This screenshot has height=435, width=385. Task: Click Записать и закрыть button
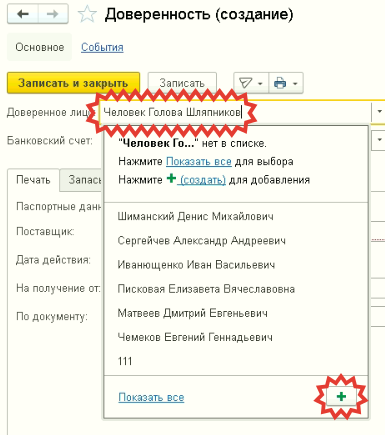[73, 83]
